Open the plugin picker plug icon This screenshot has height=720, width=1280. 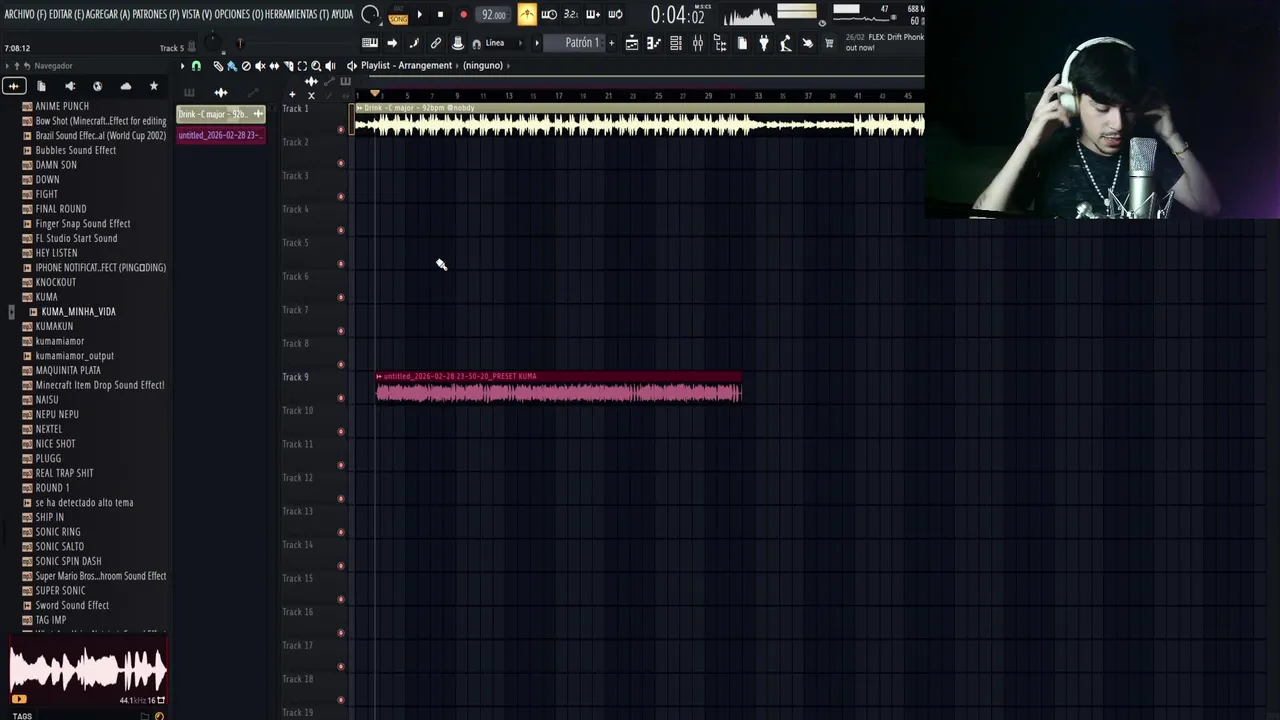(x=764, y=43)
